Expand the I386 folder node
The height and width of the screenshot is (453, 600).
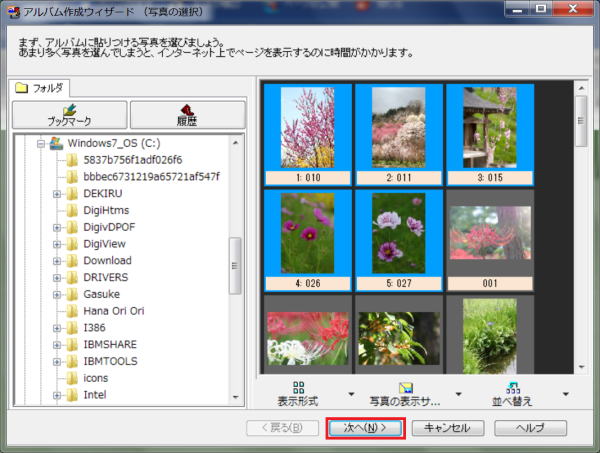pyautogui.click(x=57, y=328)
